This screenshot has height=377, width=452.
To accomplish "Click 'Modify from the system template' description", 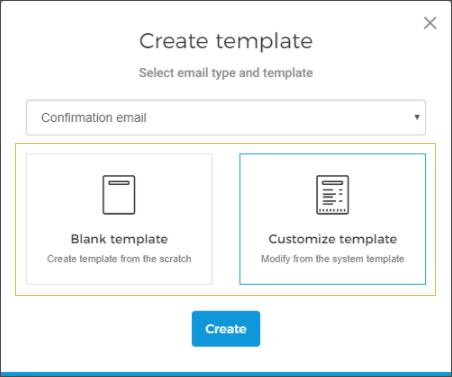I will pyautogui.click(x=333, y=259).
